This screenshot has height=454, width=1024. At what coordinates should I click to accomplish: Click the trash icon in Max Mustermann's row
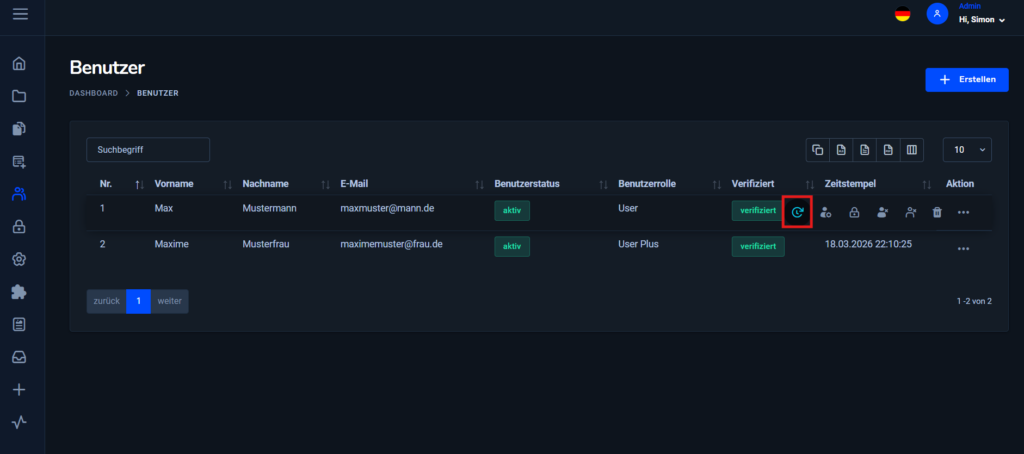936,212
